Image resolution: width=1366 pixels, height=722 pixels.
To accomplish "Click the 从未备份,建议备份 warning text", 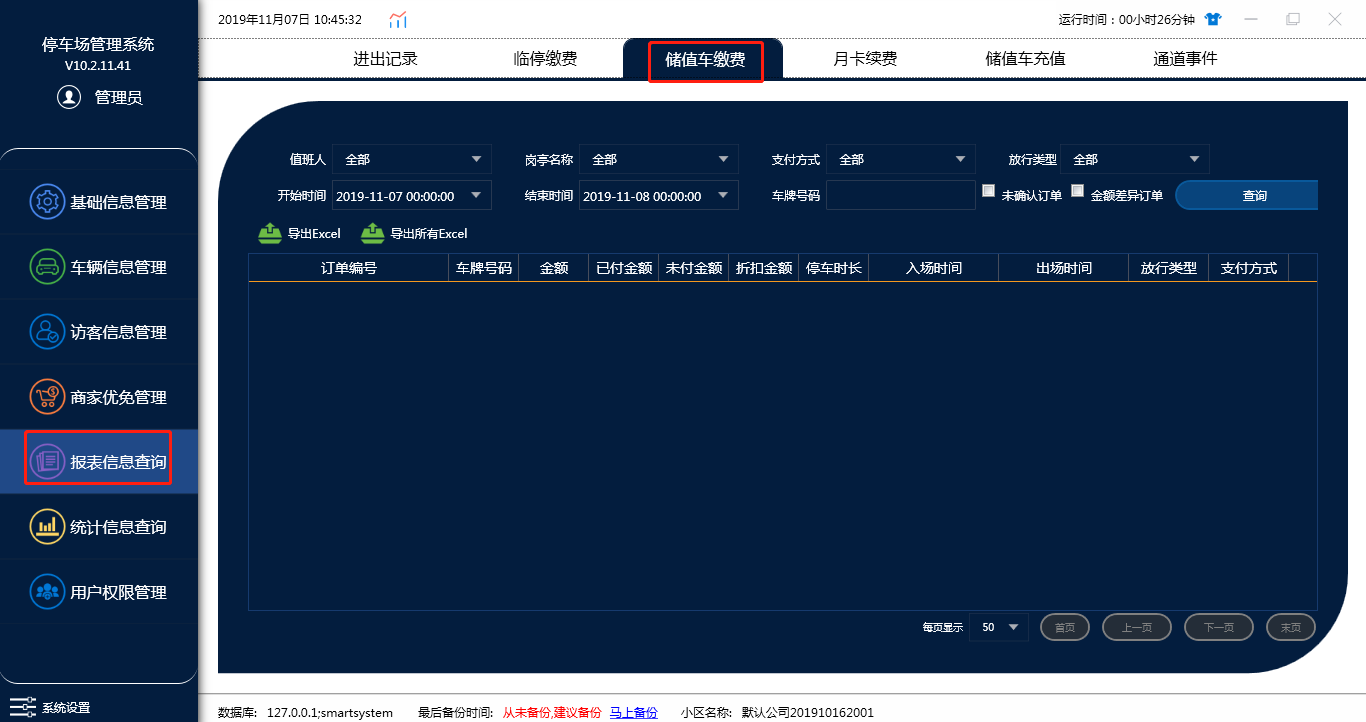I will coord(552,712).
